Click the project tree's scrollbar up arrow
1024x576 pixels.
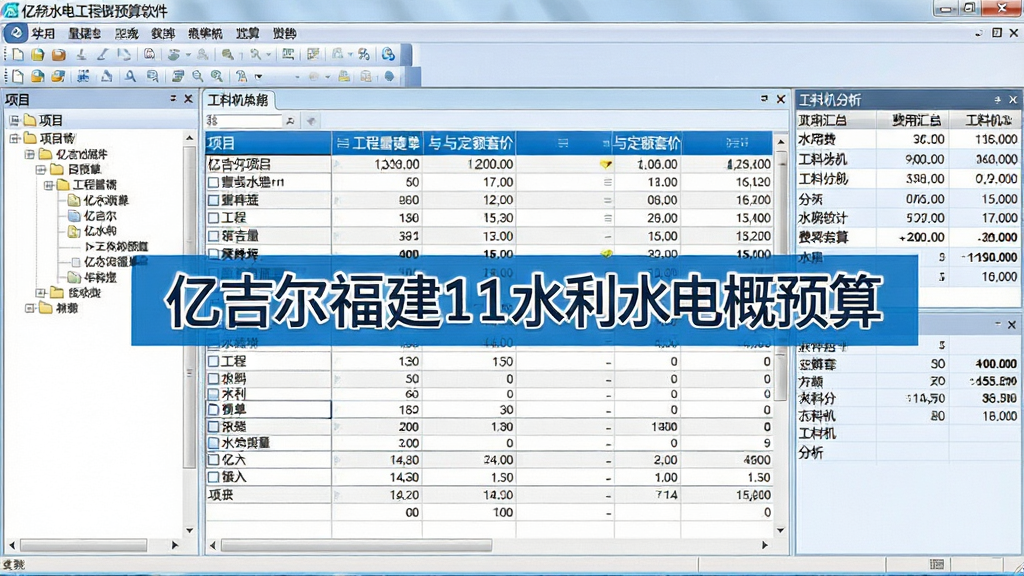coord(189,138)
